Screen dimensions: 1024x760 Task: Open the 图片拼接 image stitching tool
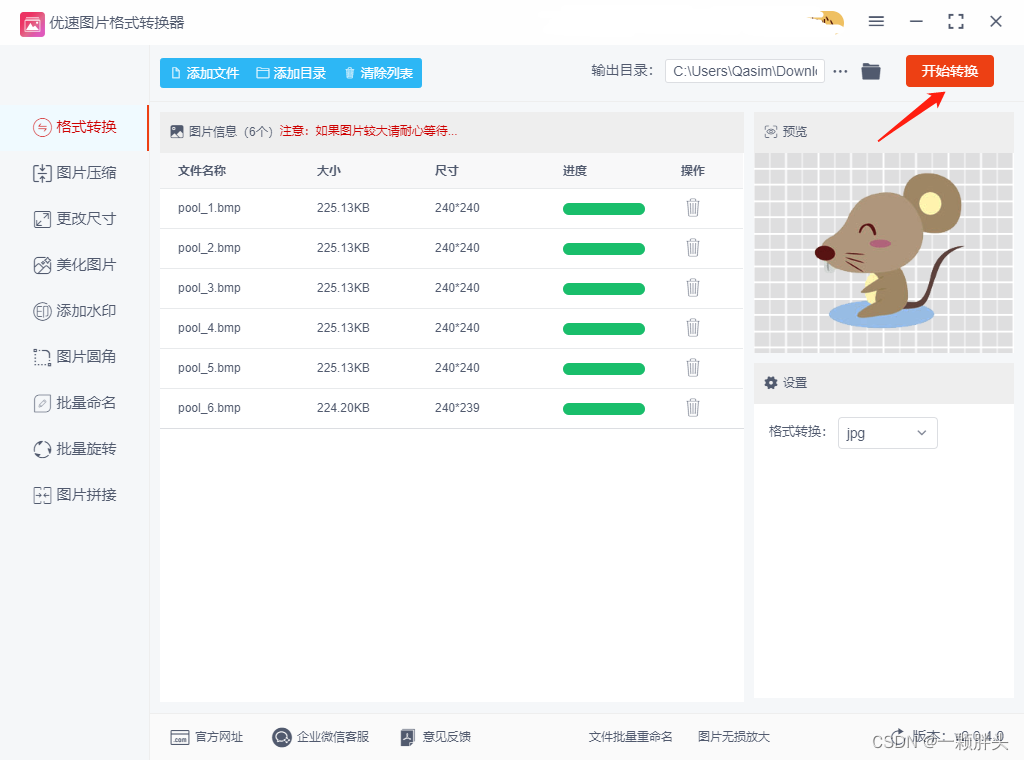[74, 495]
